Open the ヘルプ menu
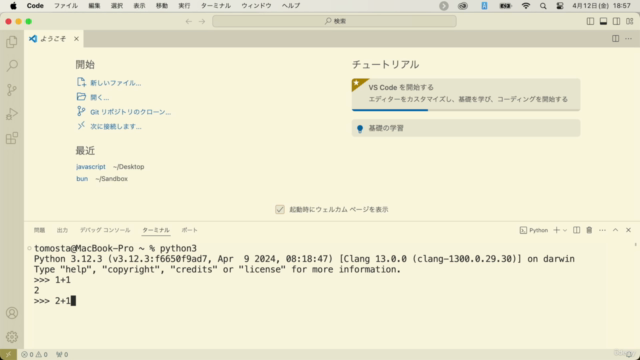 [291, 6]
